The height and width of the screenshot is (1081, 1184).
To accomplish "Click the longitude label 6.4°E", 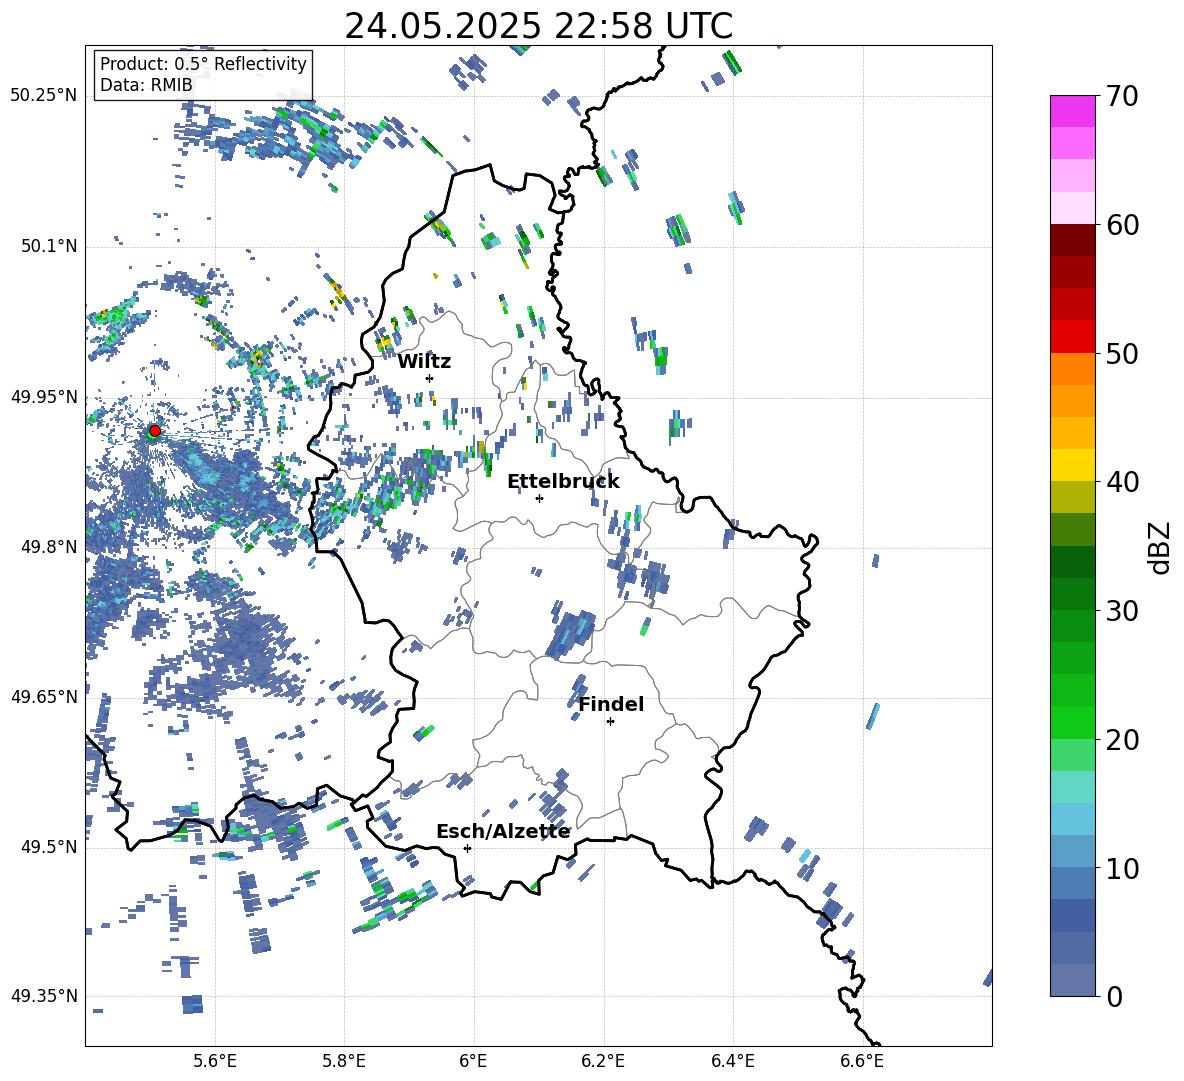I will click(732, 1061).
